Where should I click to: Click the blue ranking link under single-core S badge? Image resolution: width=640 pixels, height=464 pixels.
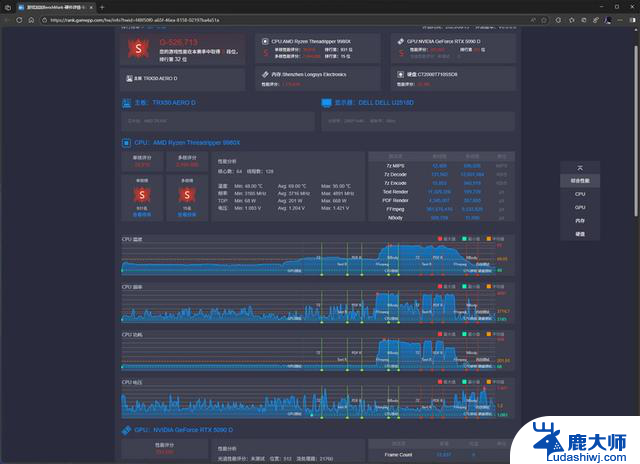[x=142, y=215]
